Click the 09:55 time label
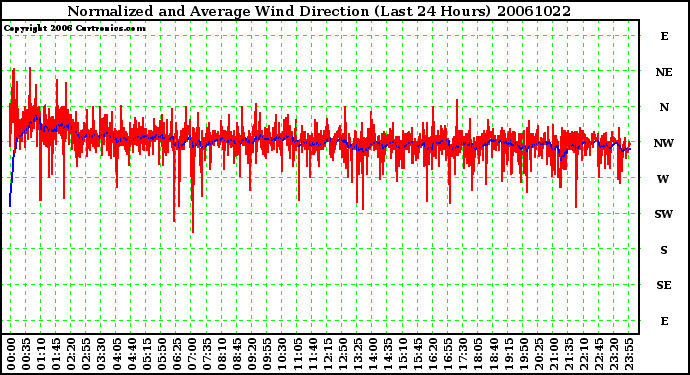 [268, 354]
